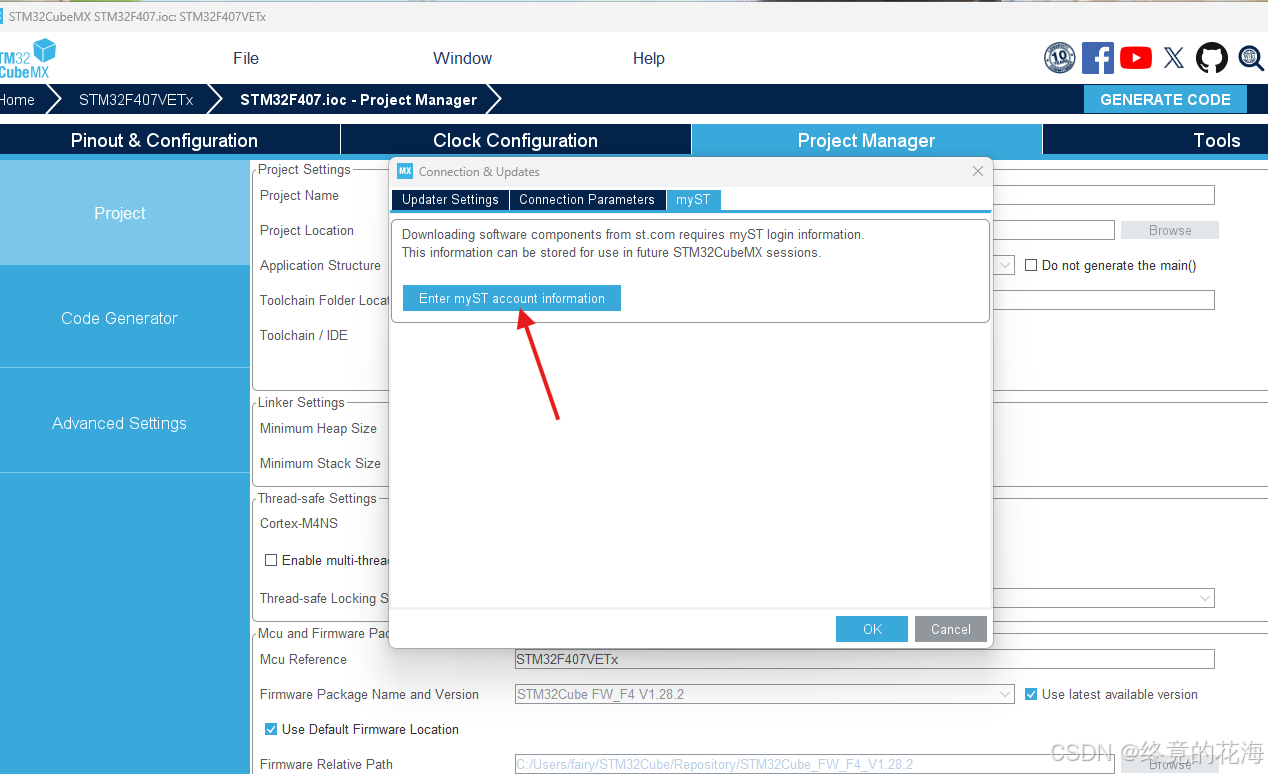Switch to Clock Configuration tab
This screenshot has height=774, width=1268.
515,140
